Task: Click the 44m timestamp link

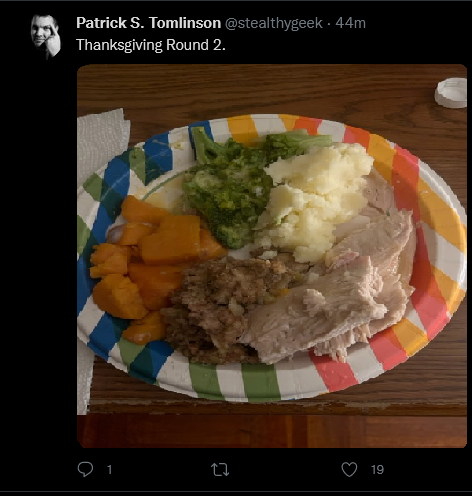Action: pyautogui.click(x=350, y=23)
